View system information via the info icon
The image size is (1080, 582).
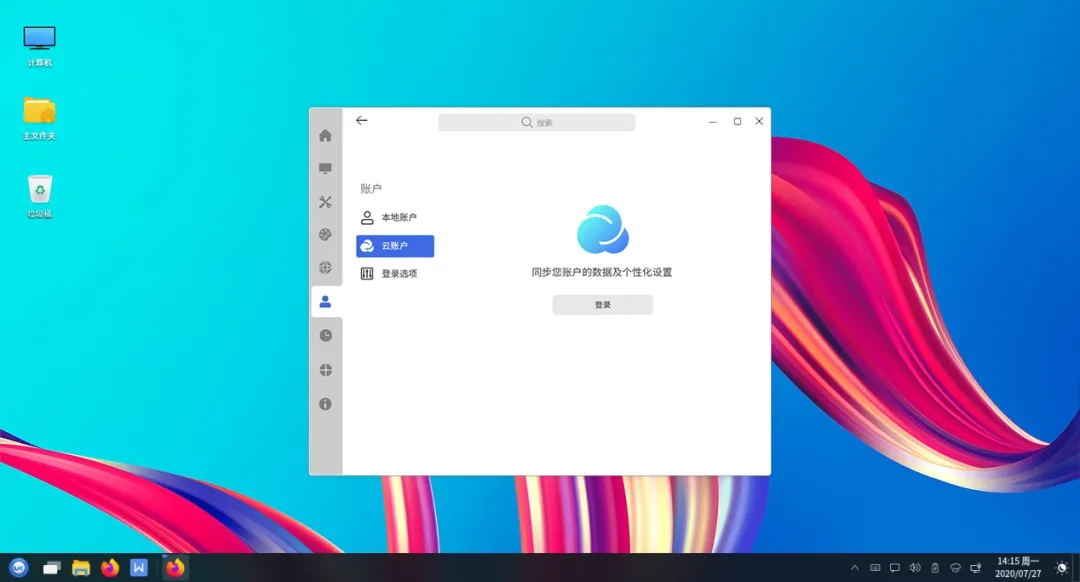324,404
